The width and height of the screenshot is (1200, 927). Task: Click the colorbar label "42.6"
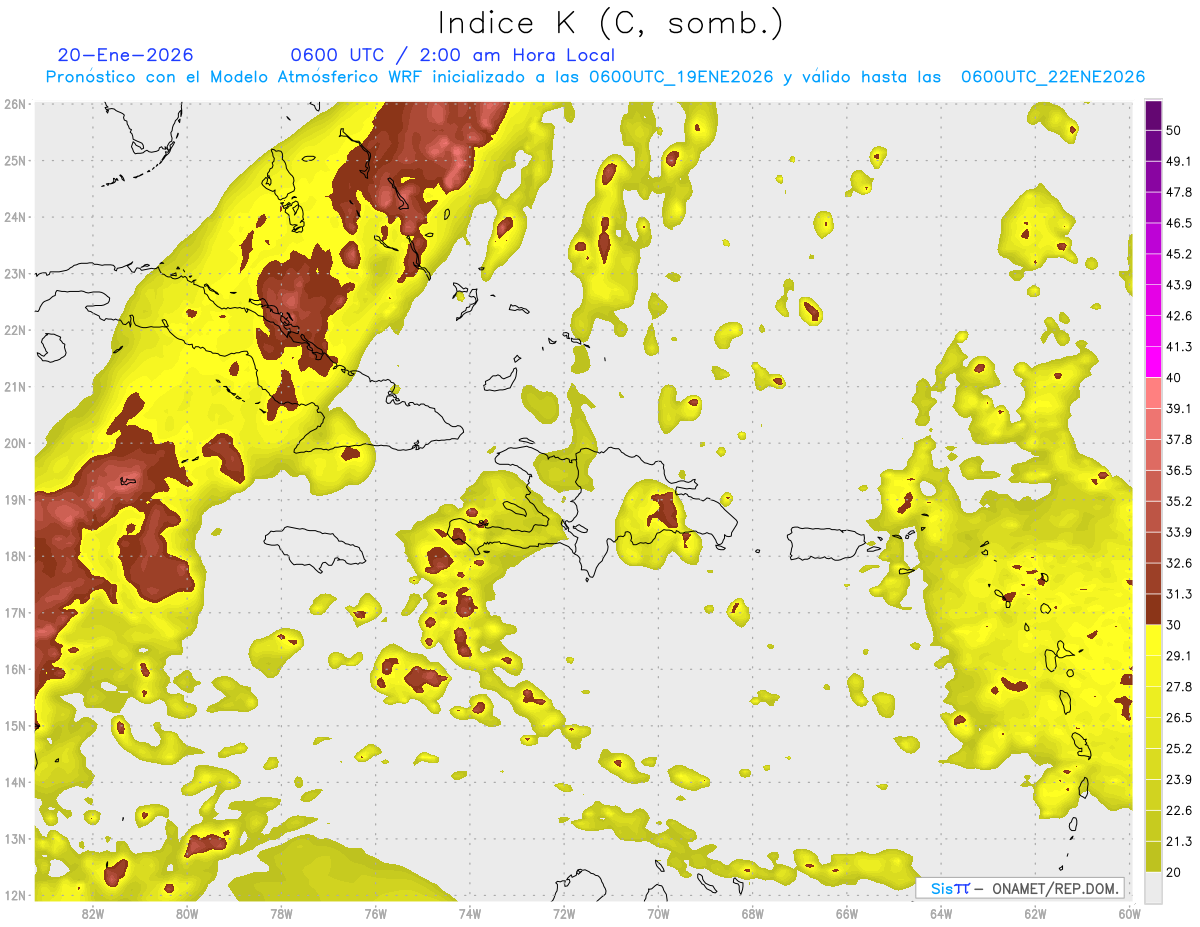(x=1178, y=316)
